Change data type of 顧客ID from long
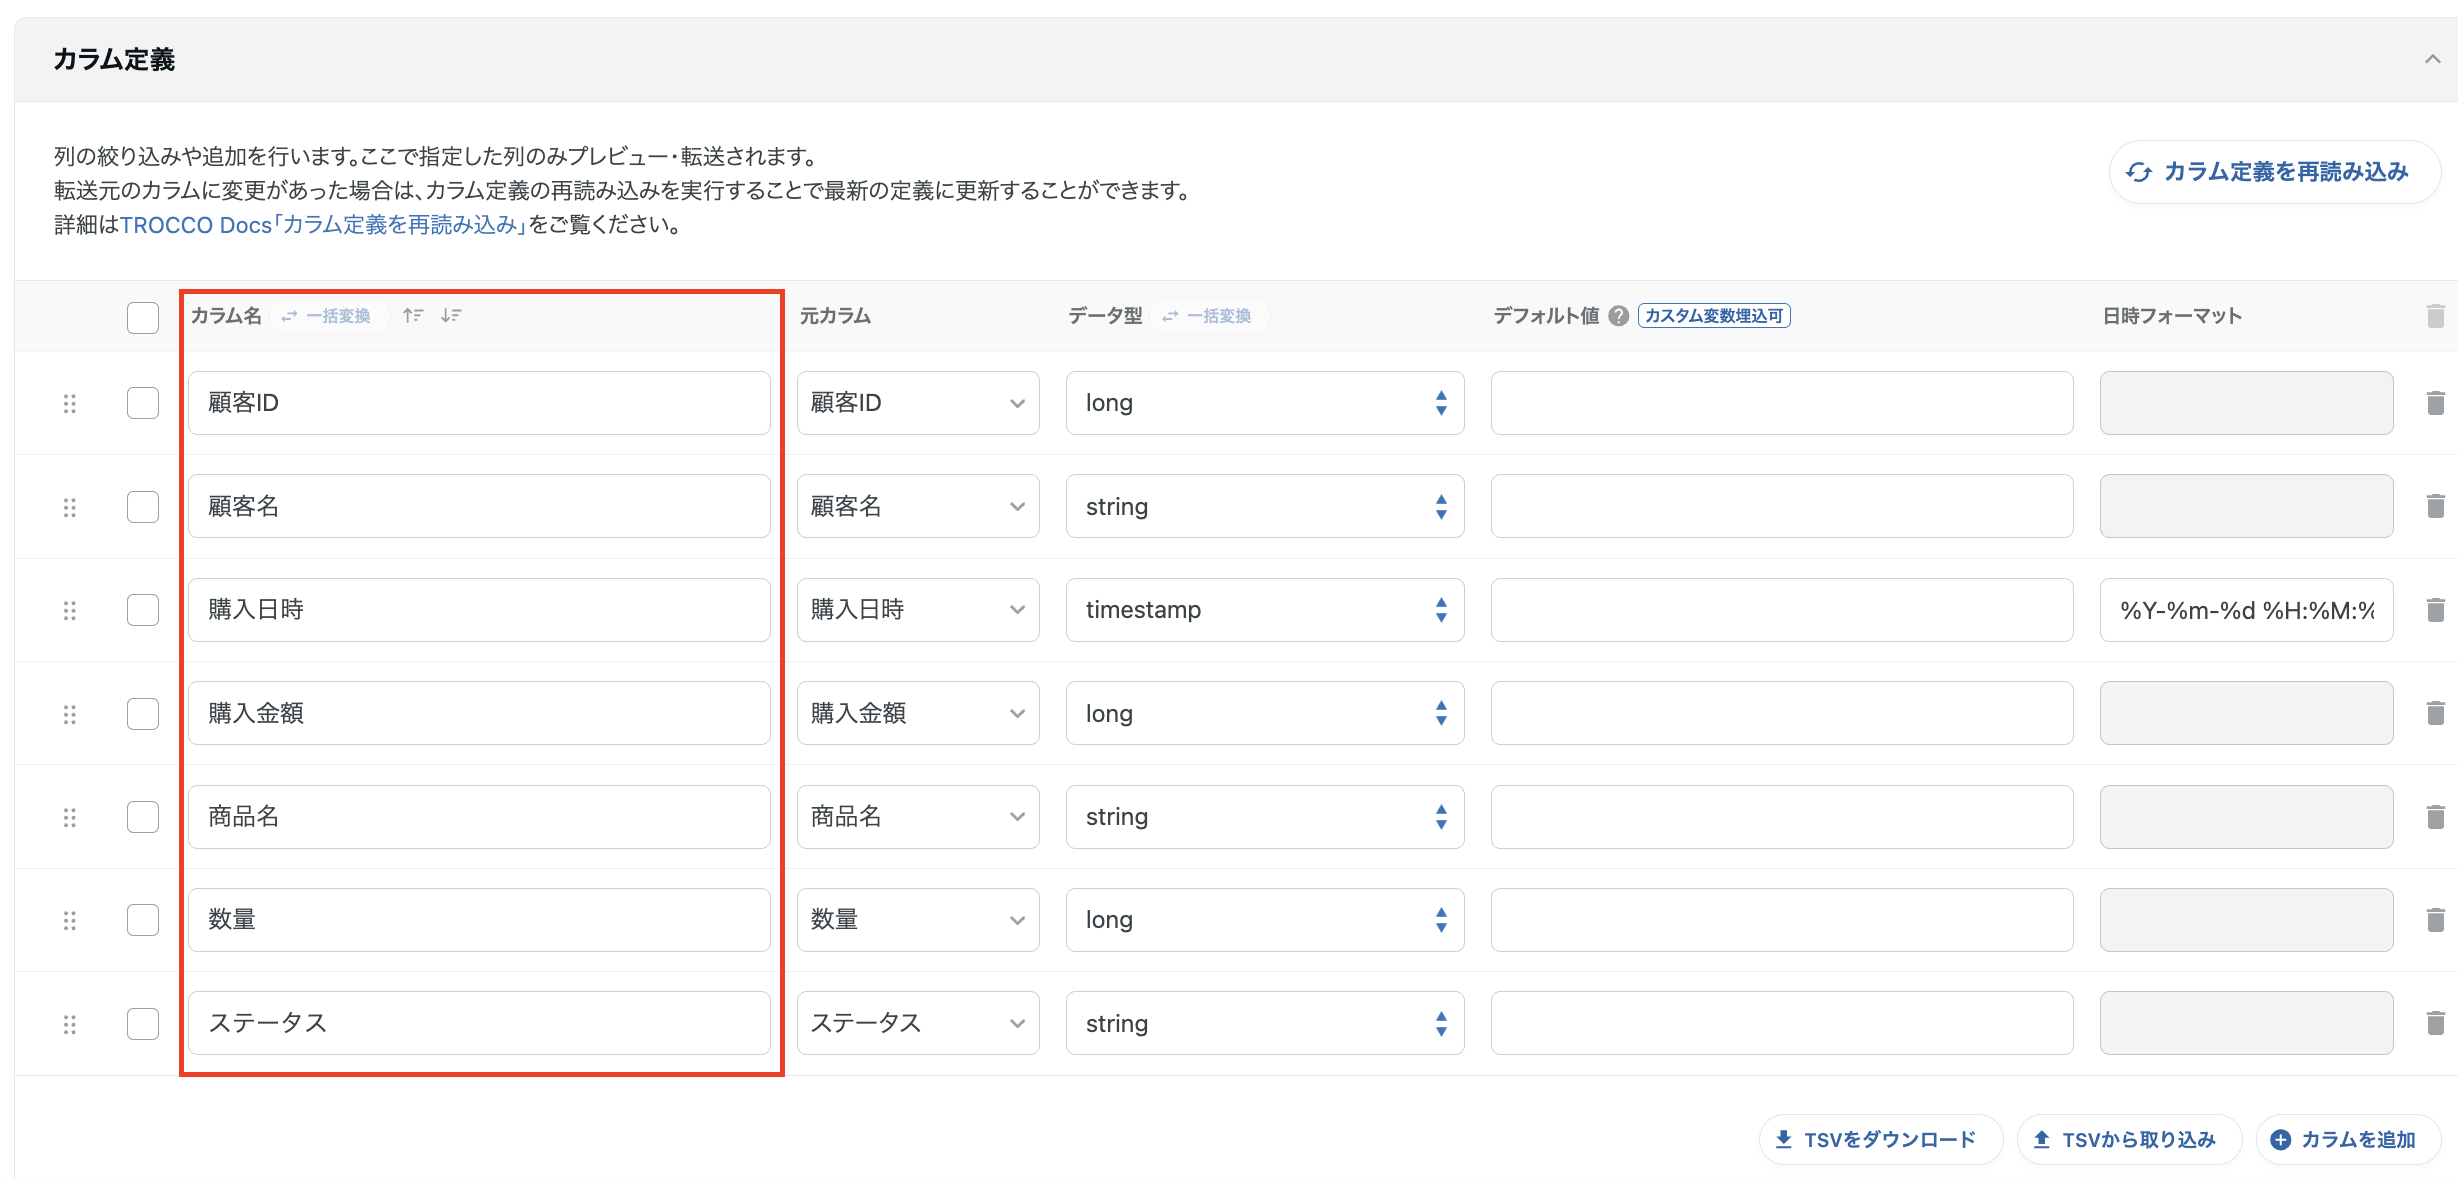 click(x=1265, y=403)
